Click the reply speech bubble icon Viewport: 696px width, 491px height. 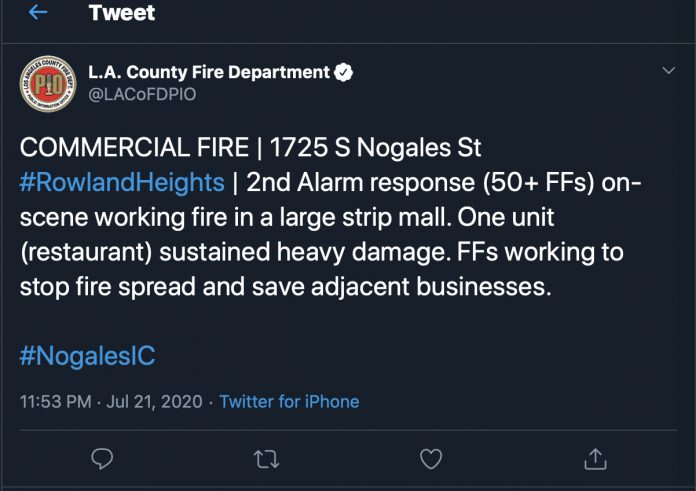coord(102,459)
